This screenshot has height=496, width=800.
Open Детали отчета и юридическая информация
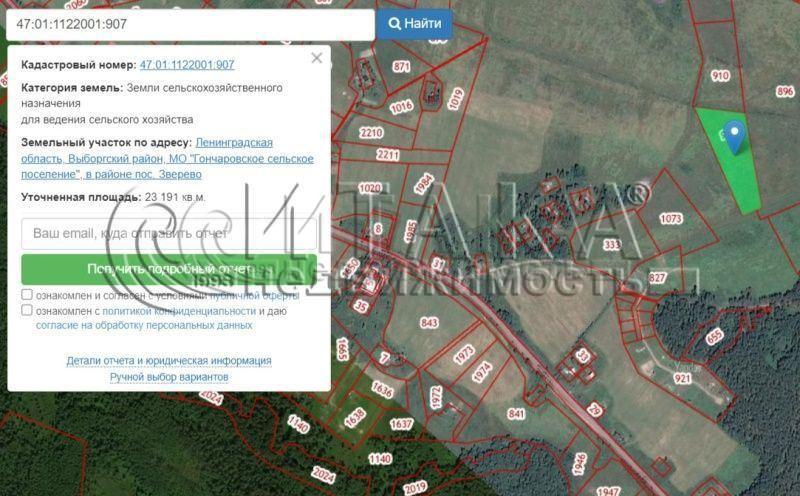(168, 360)
